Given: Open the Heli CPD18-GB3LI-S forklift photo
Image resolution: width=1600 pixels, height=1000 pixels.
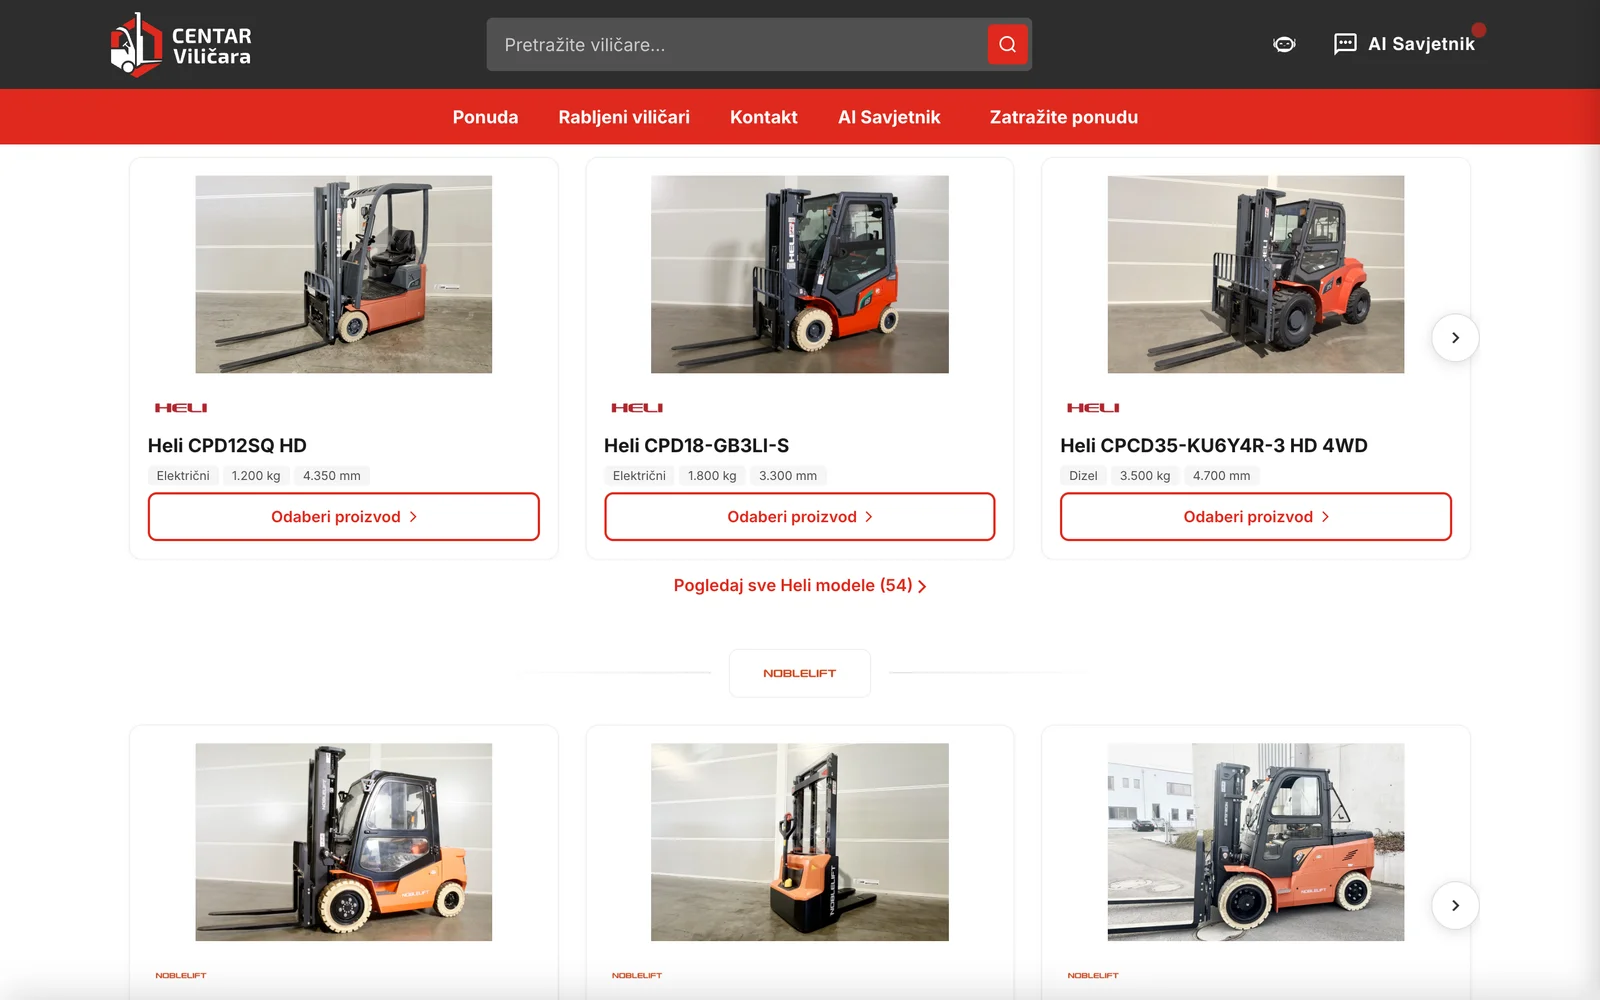Looking at the screenshot, I should pyautogui.click(x=800, y=275).
